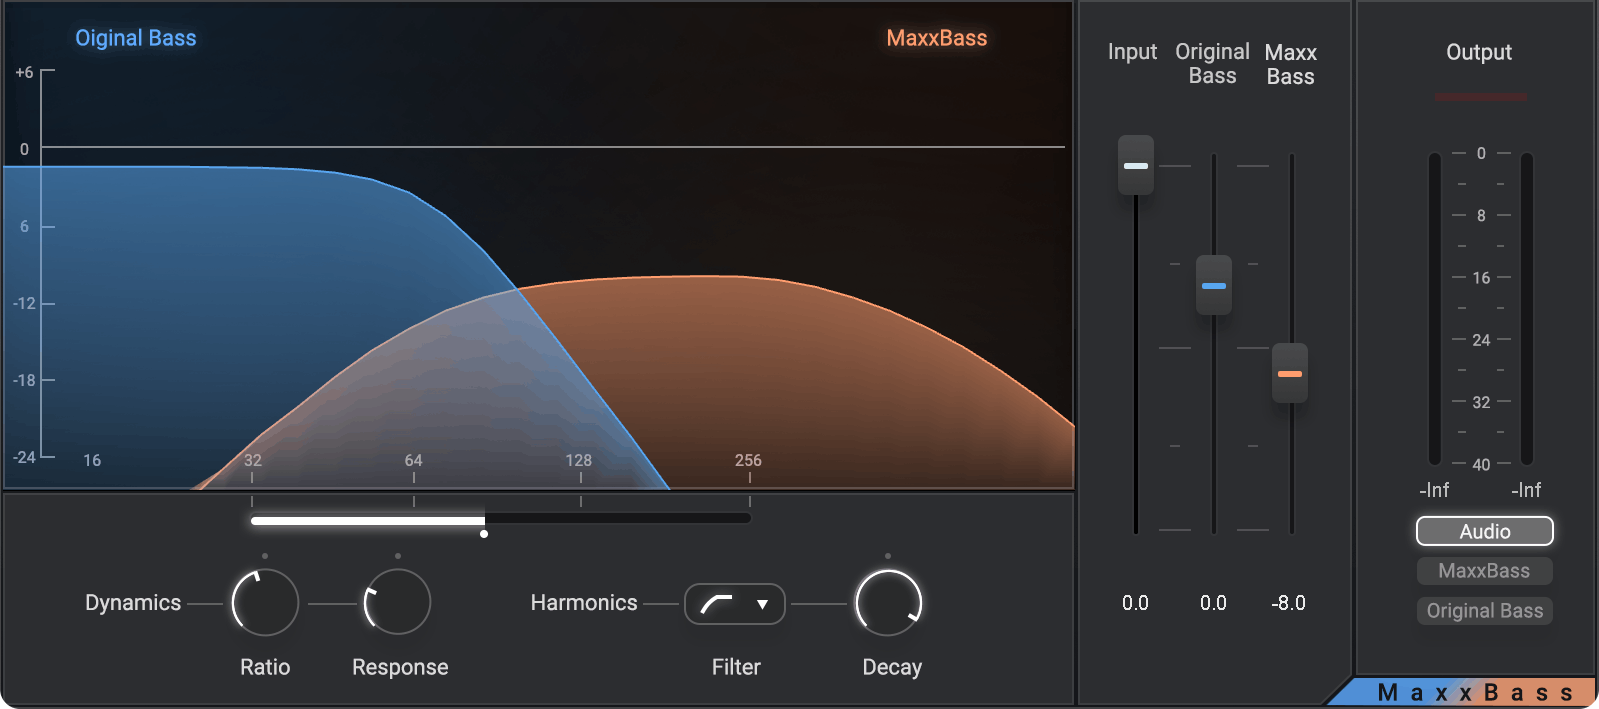Click the Harmonics Decay knob
This screenshot has width=1599, height=709.
888,603
